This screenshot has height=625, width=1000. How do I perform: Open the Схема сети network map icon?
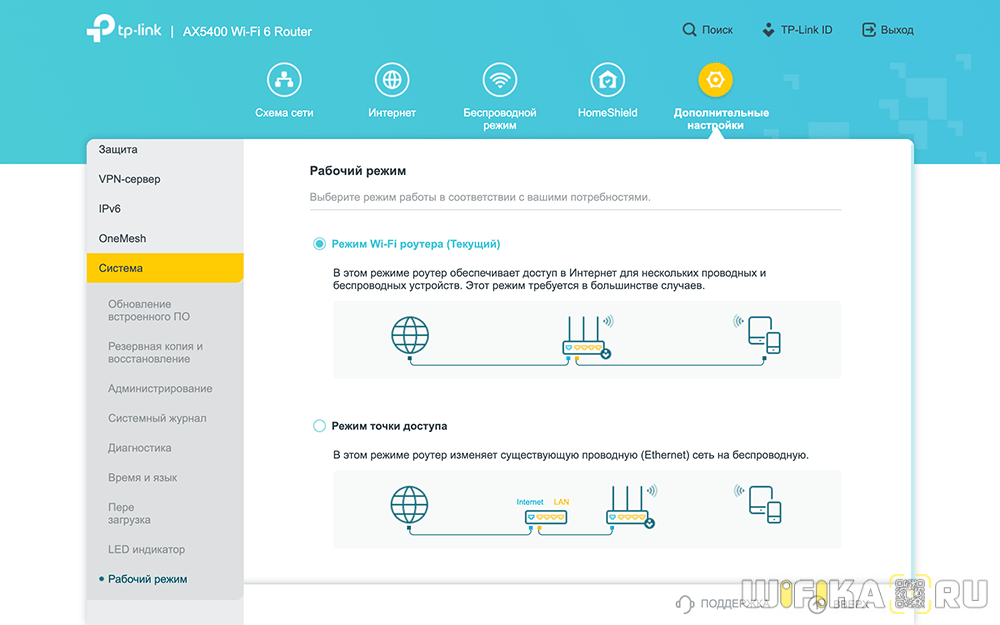point(284,80)
